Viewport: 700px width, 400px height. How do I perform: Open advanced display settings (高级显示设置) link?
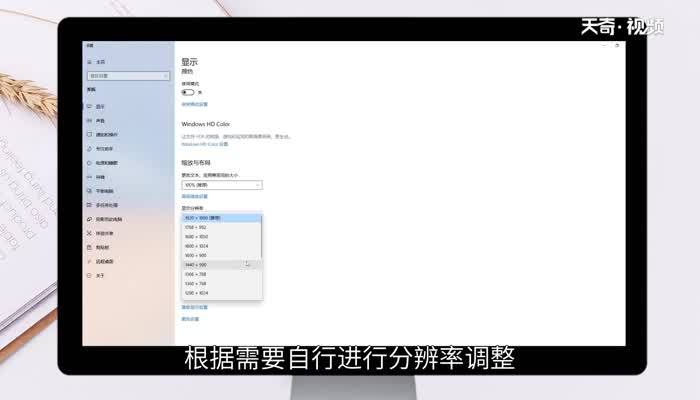(195, 308)
